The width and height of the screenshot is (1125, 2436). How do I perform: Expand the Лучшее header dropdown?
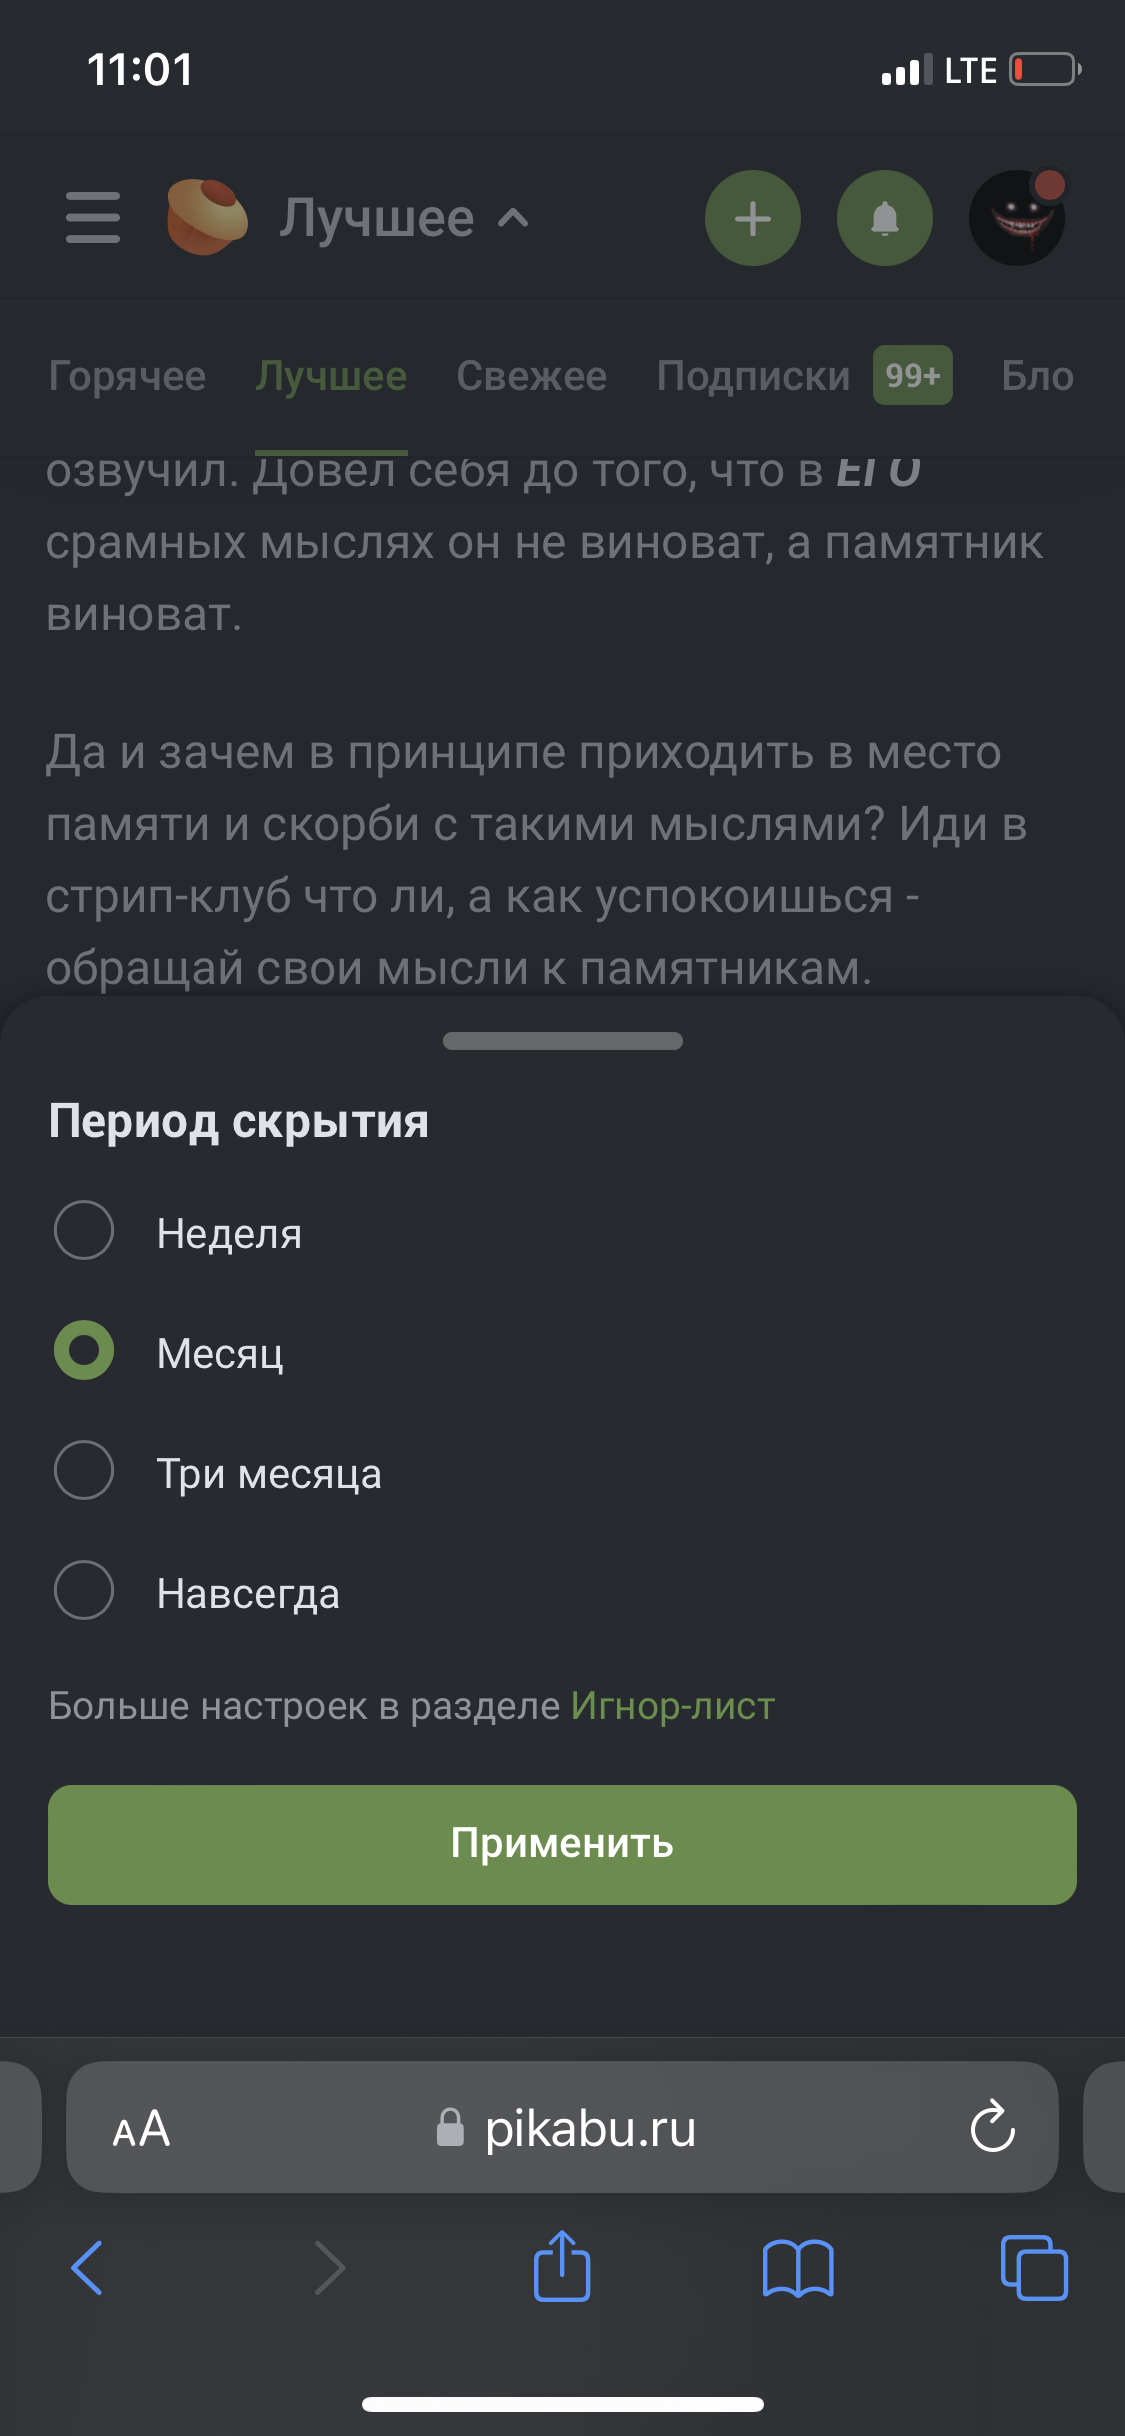coord(403,218)
